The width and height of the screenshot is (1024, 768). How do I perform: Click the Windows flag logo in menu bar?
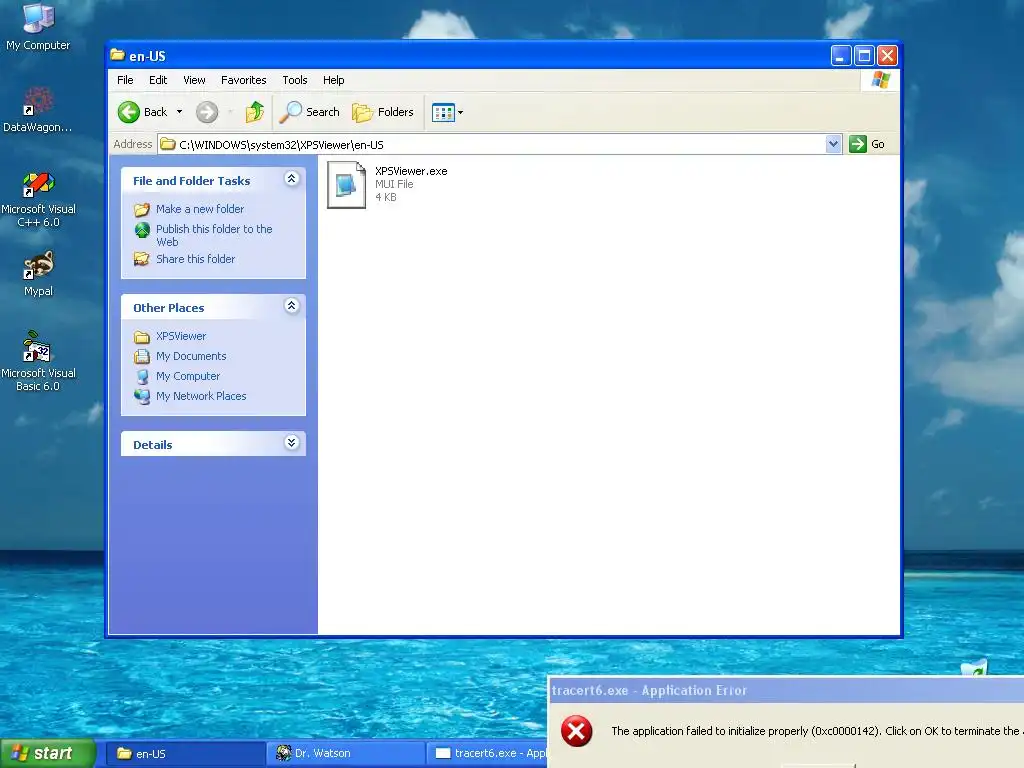(x=880, y=80)
